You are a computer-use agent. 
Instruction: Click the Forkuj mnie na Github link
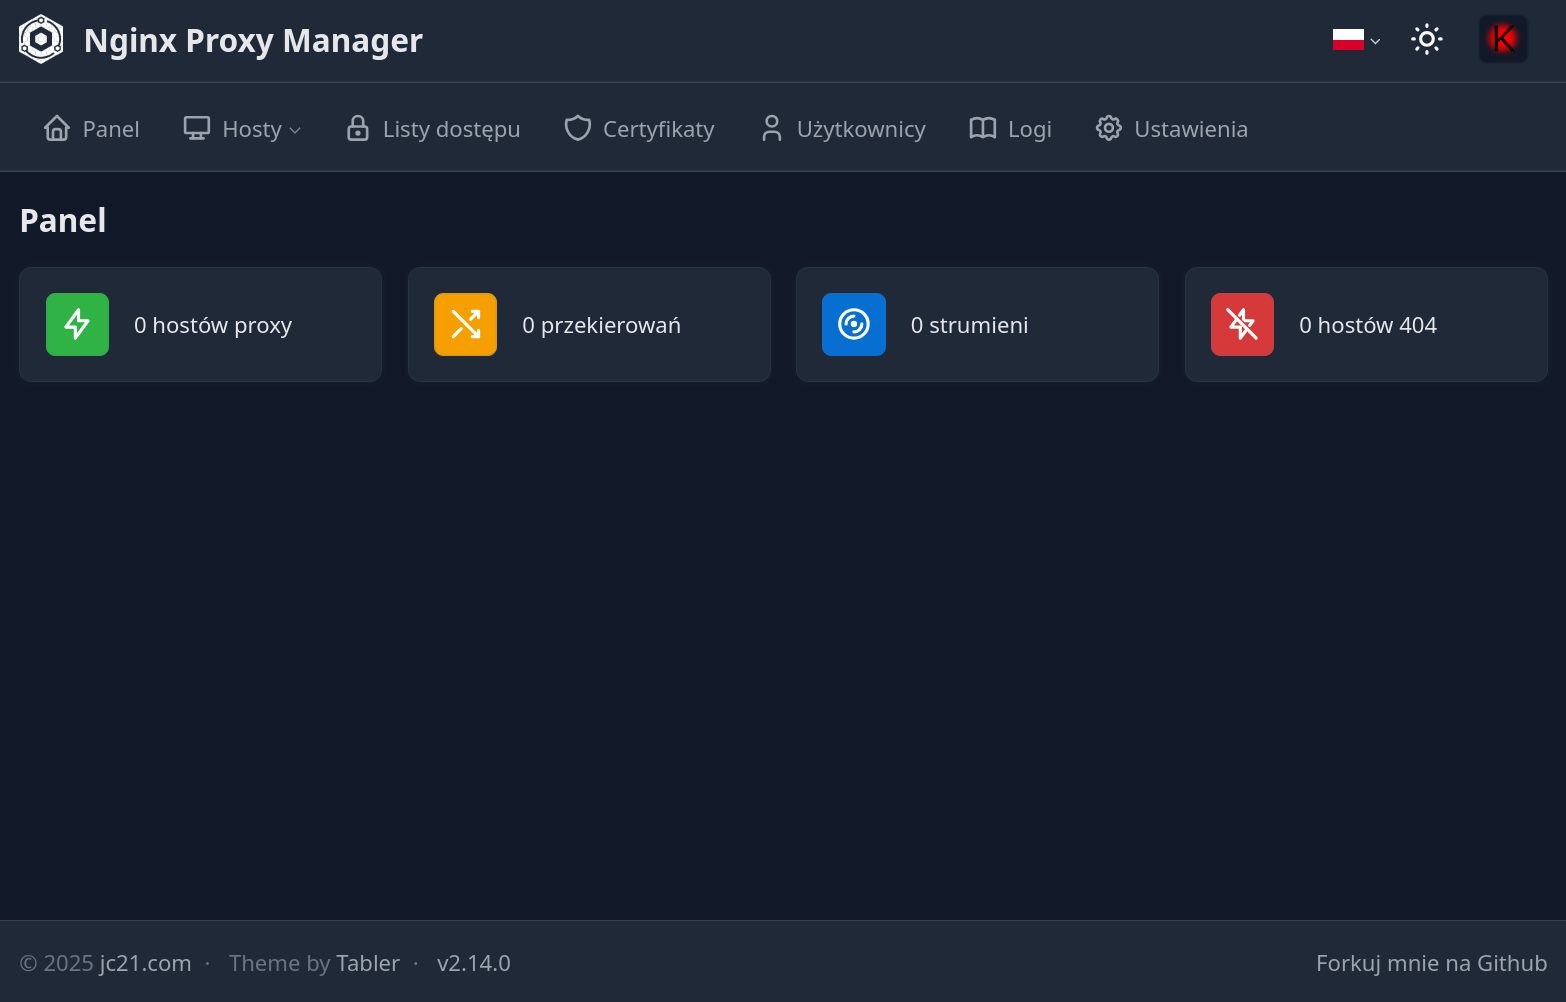click(1431, 963)
